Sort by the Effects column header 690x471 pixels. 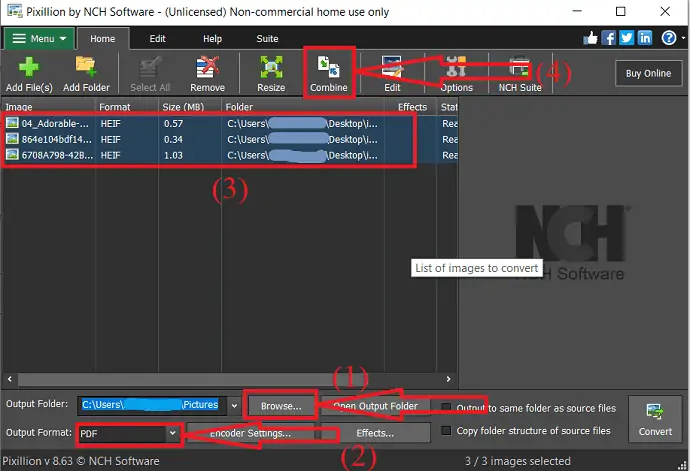tap(412, 107)
